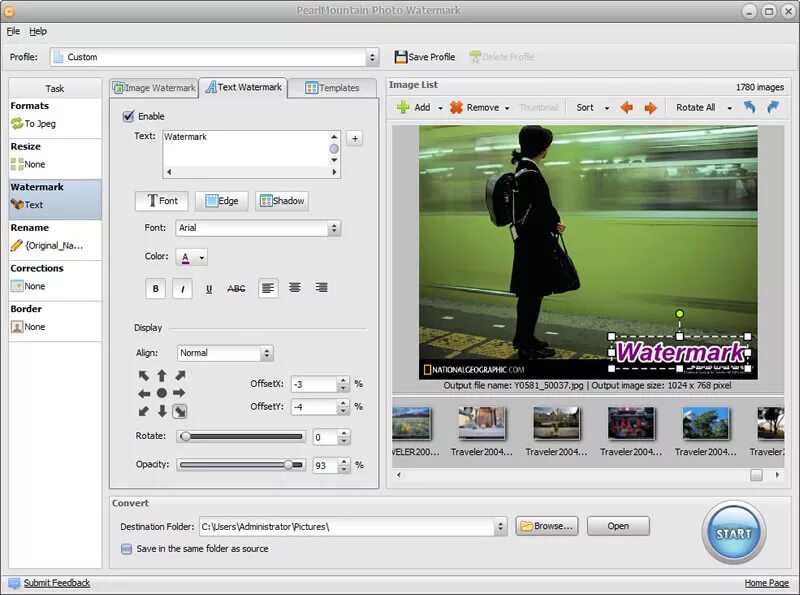
Task: Click the top-left position arrow
Action: (x=144, y=376)
